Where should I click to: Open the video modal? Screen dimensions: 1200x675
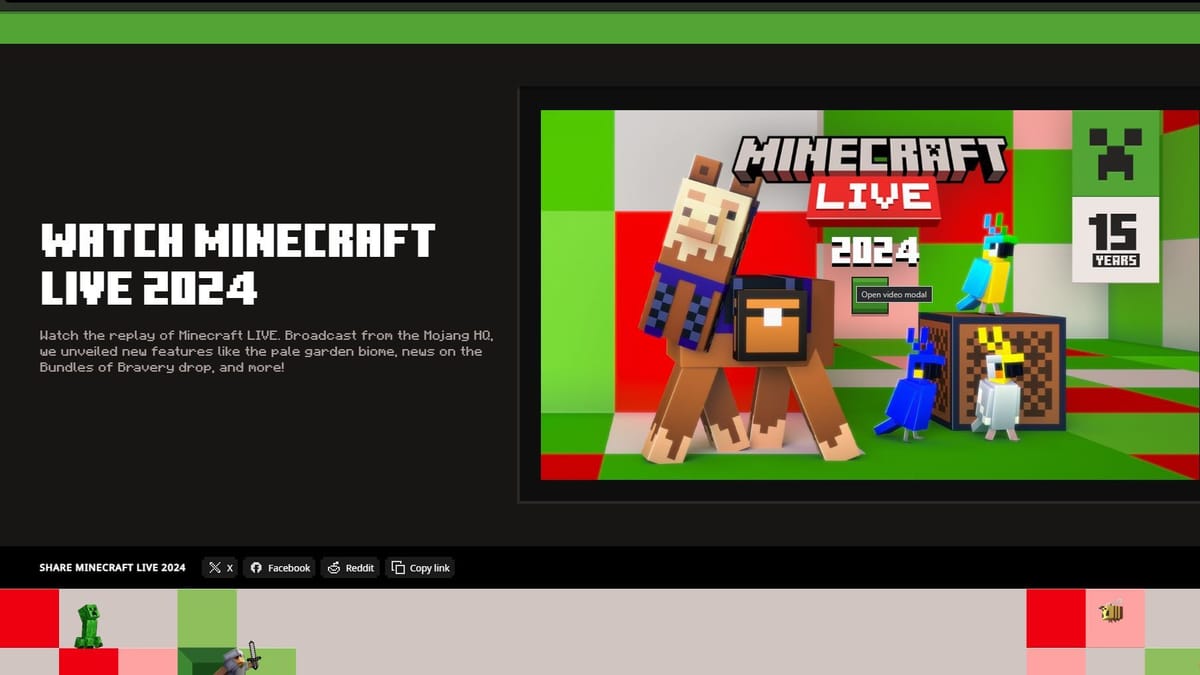click(x=895, y=294)
